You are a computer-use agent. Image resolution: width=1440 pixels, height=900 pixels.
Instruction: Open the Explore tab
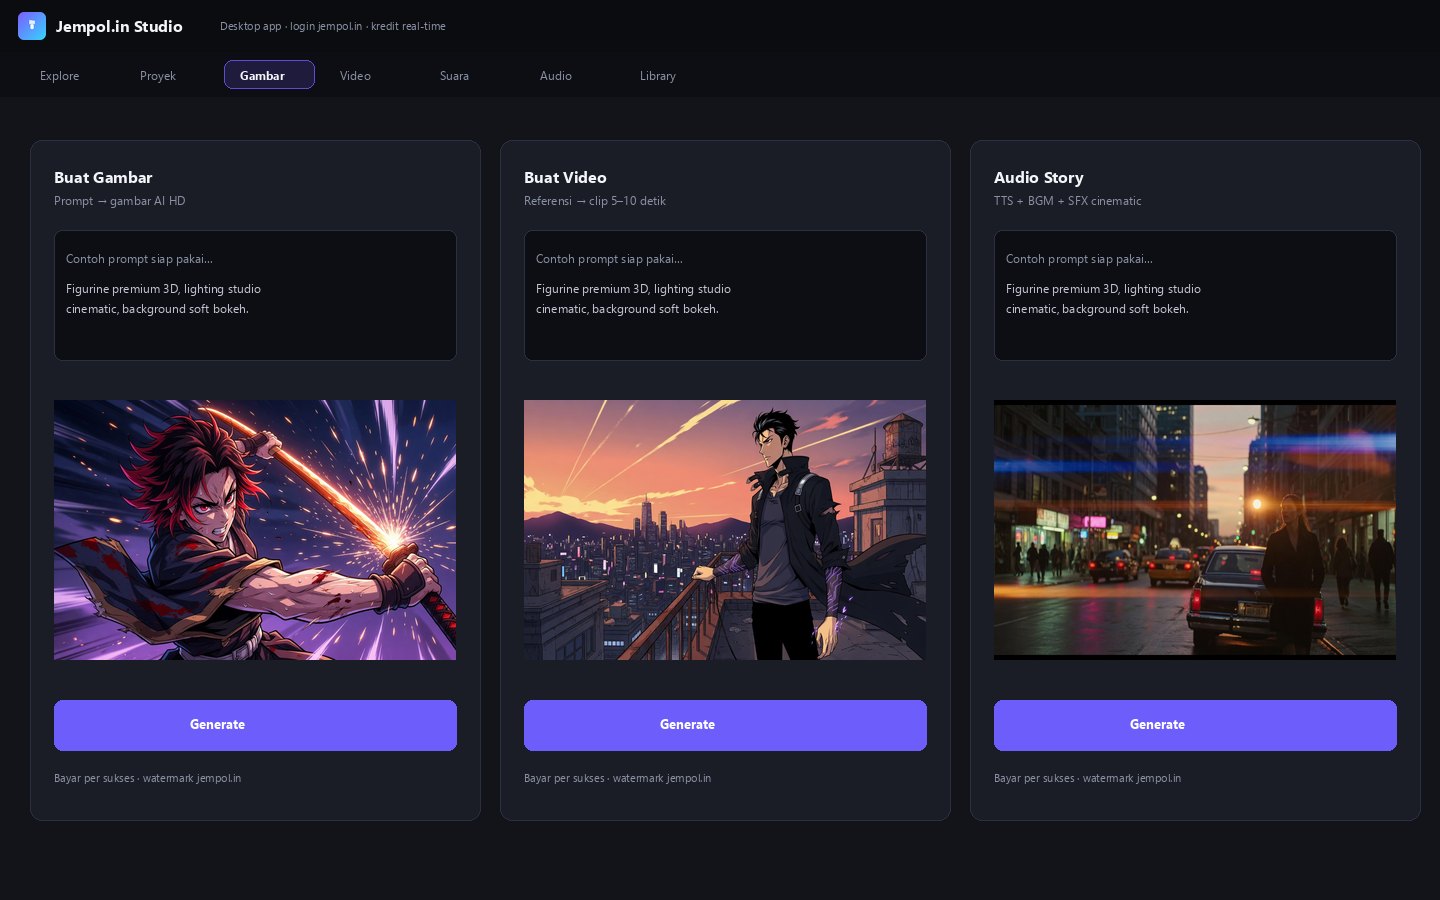[60, 76]
